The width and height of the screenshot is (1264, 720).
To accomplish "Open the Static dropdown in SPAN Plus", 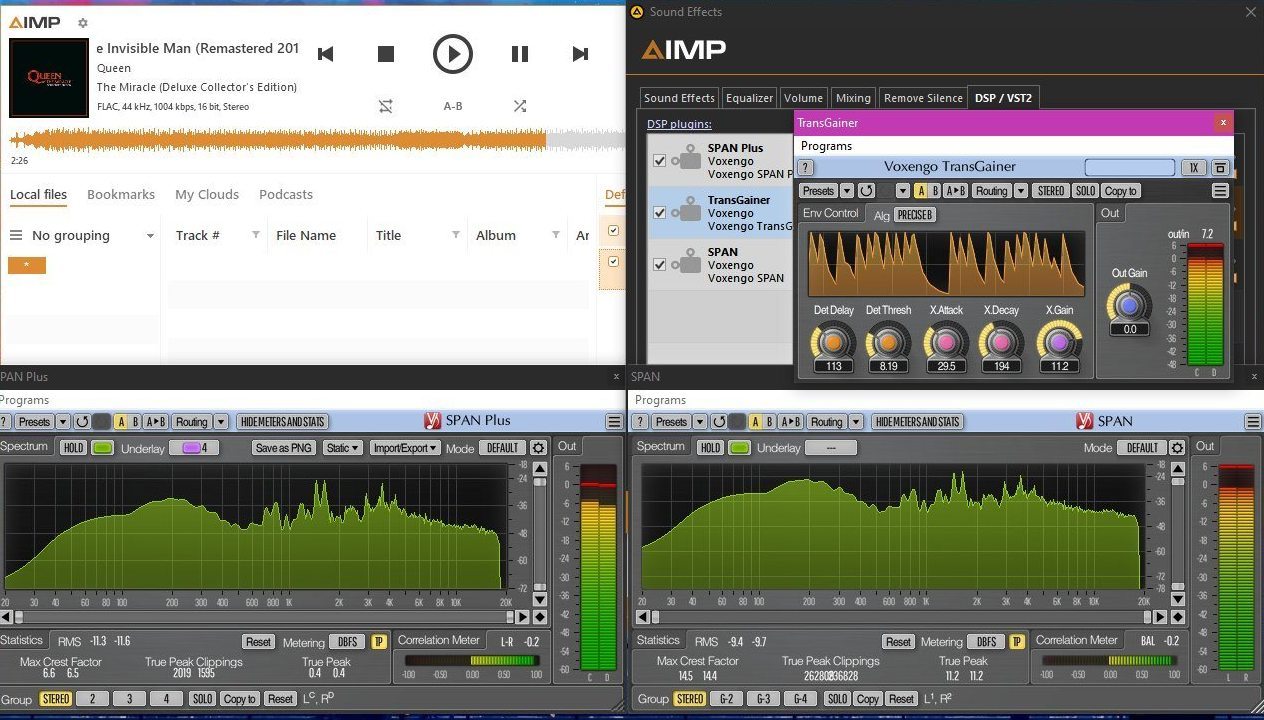I will click(x=342, y=448).
